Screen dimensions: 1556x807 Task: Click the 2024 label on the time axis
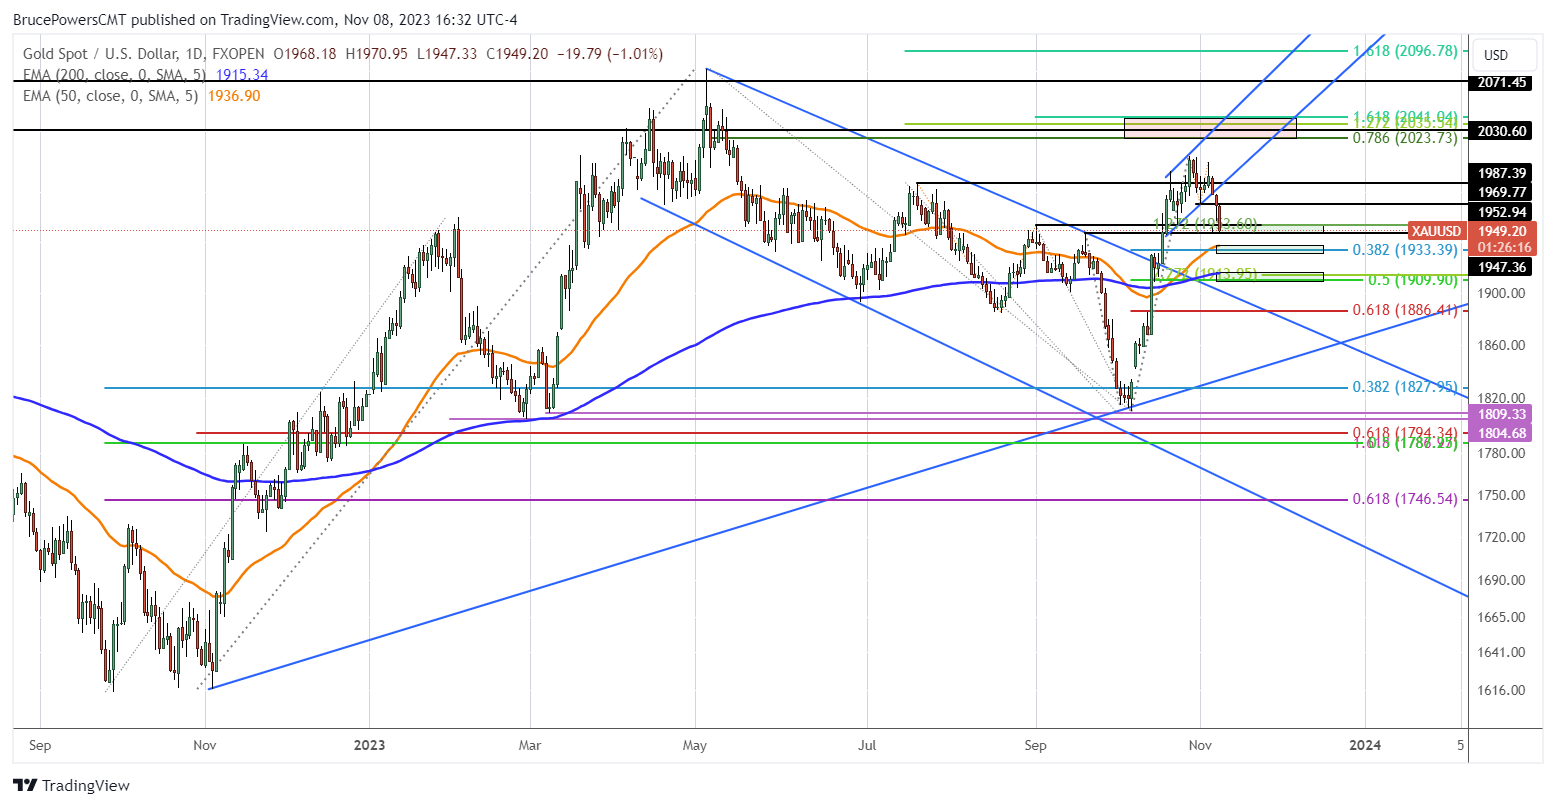coord(1365,745)
